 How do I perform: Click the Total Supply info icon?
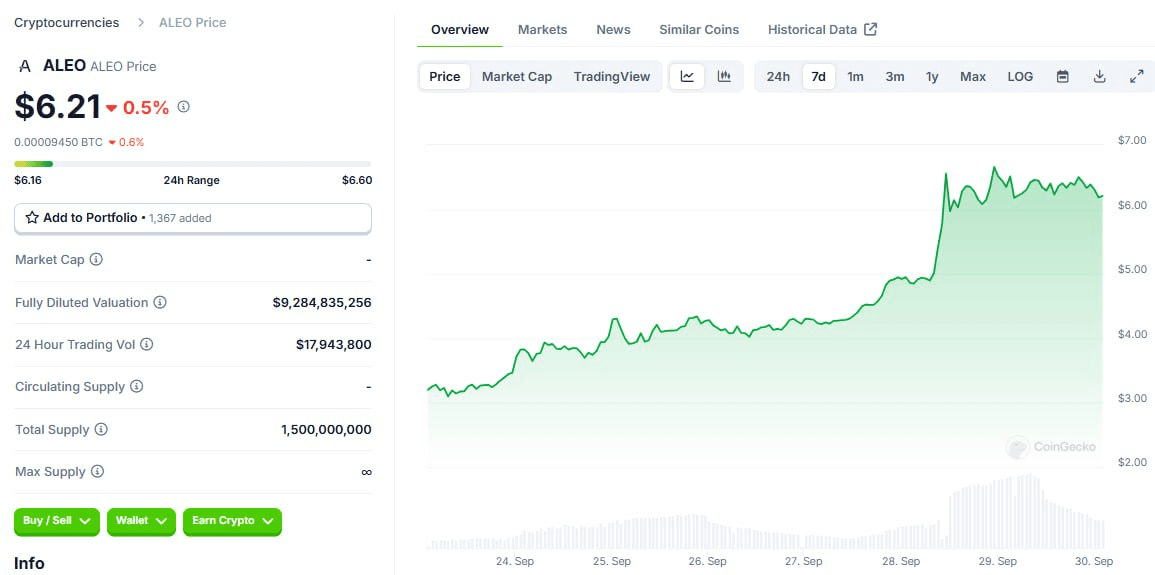click(x=101, y=429)
